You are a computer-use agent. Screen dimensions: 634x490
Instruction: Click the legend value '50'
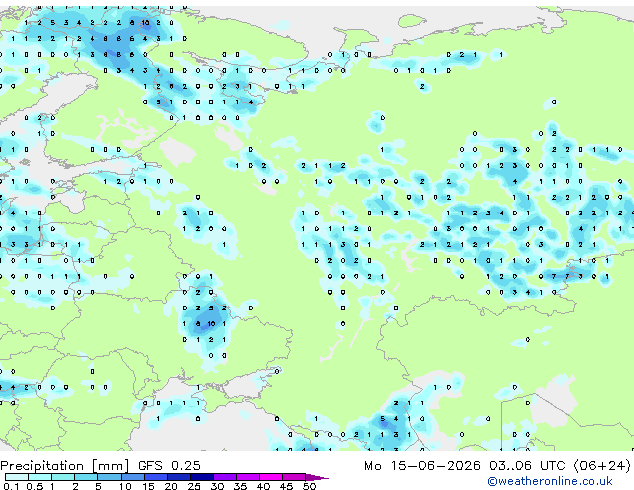coord(309,486)
